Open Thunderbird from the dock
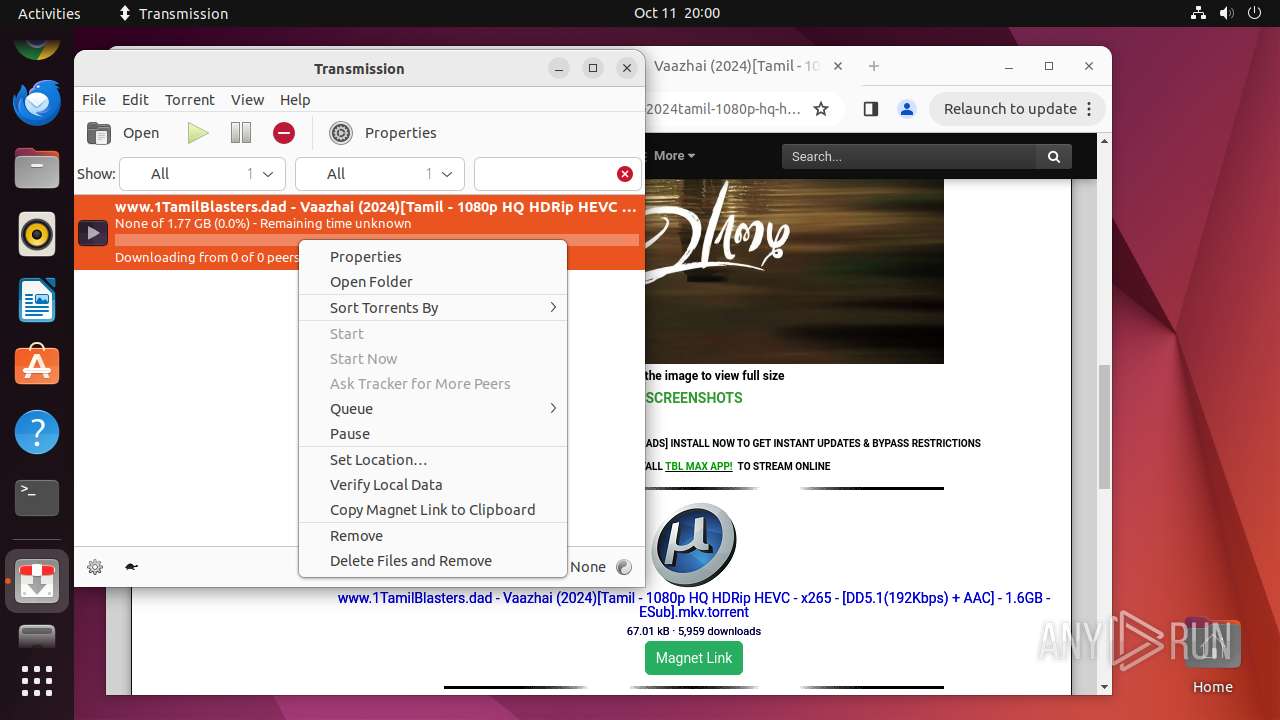This screenshot has width=1280, height=720. point(37,103)
